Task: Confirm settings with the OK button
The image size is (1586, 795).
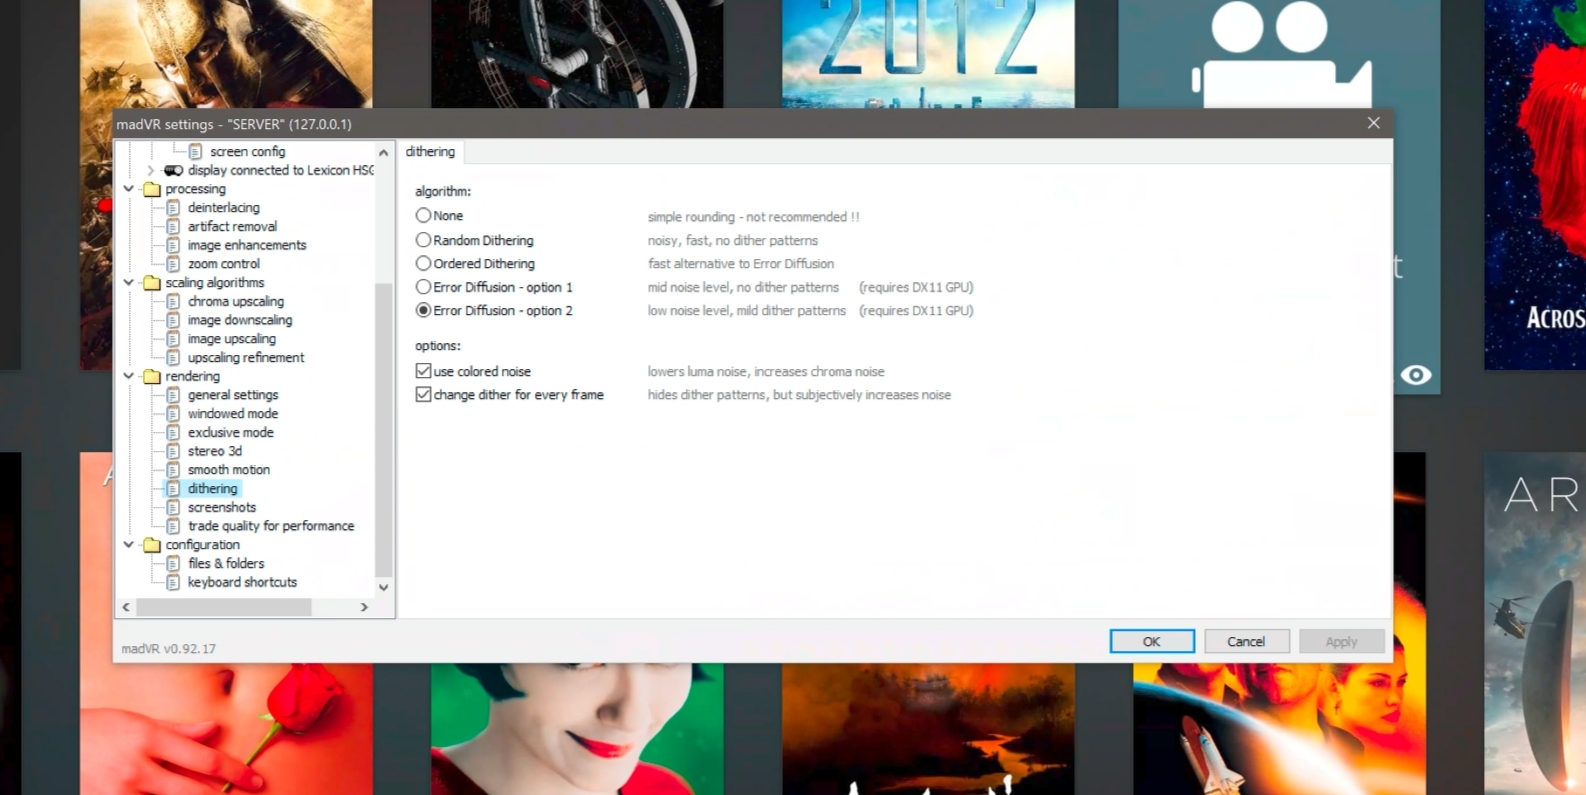Action: point(1152,641)
